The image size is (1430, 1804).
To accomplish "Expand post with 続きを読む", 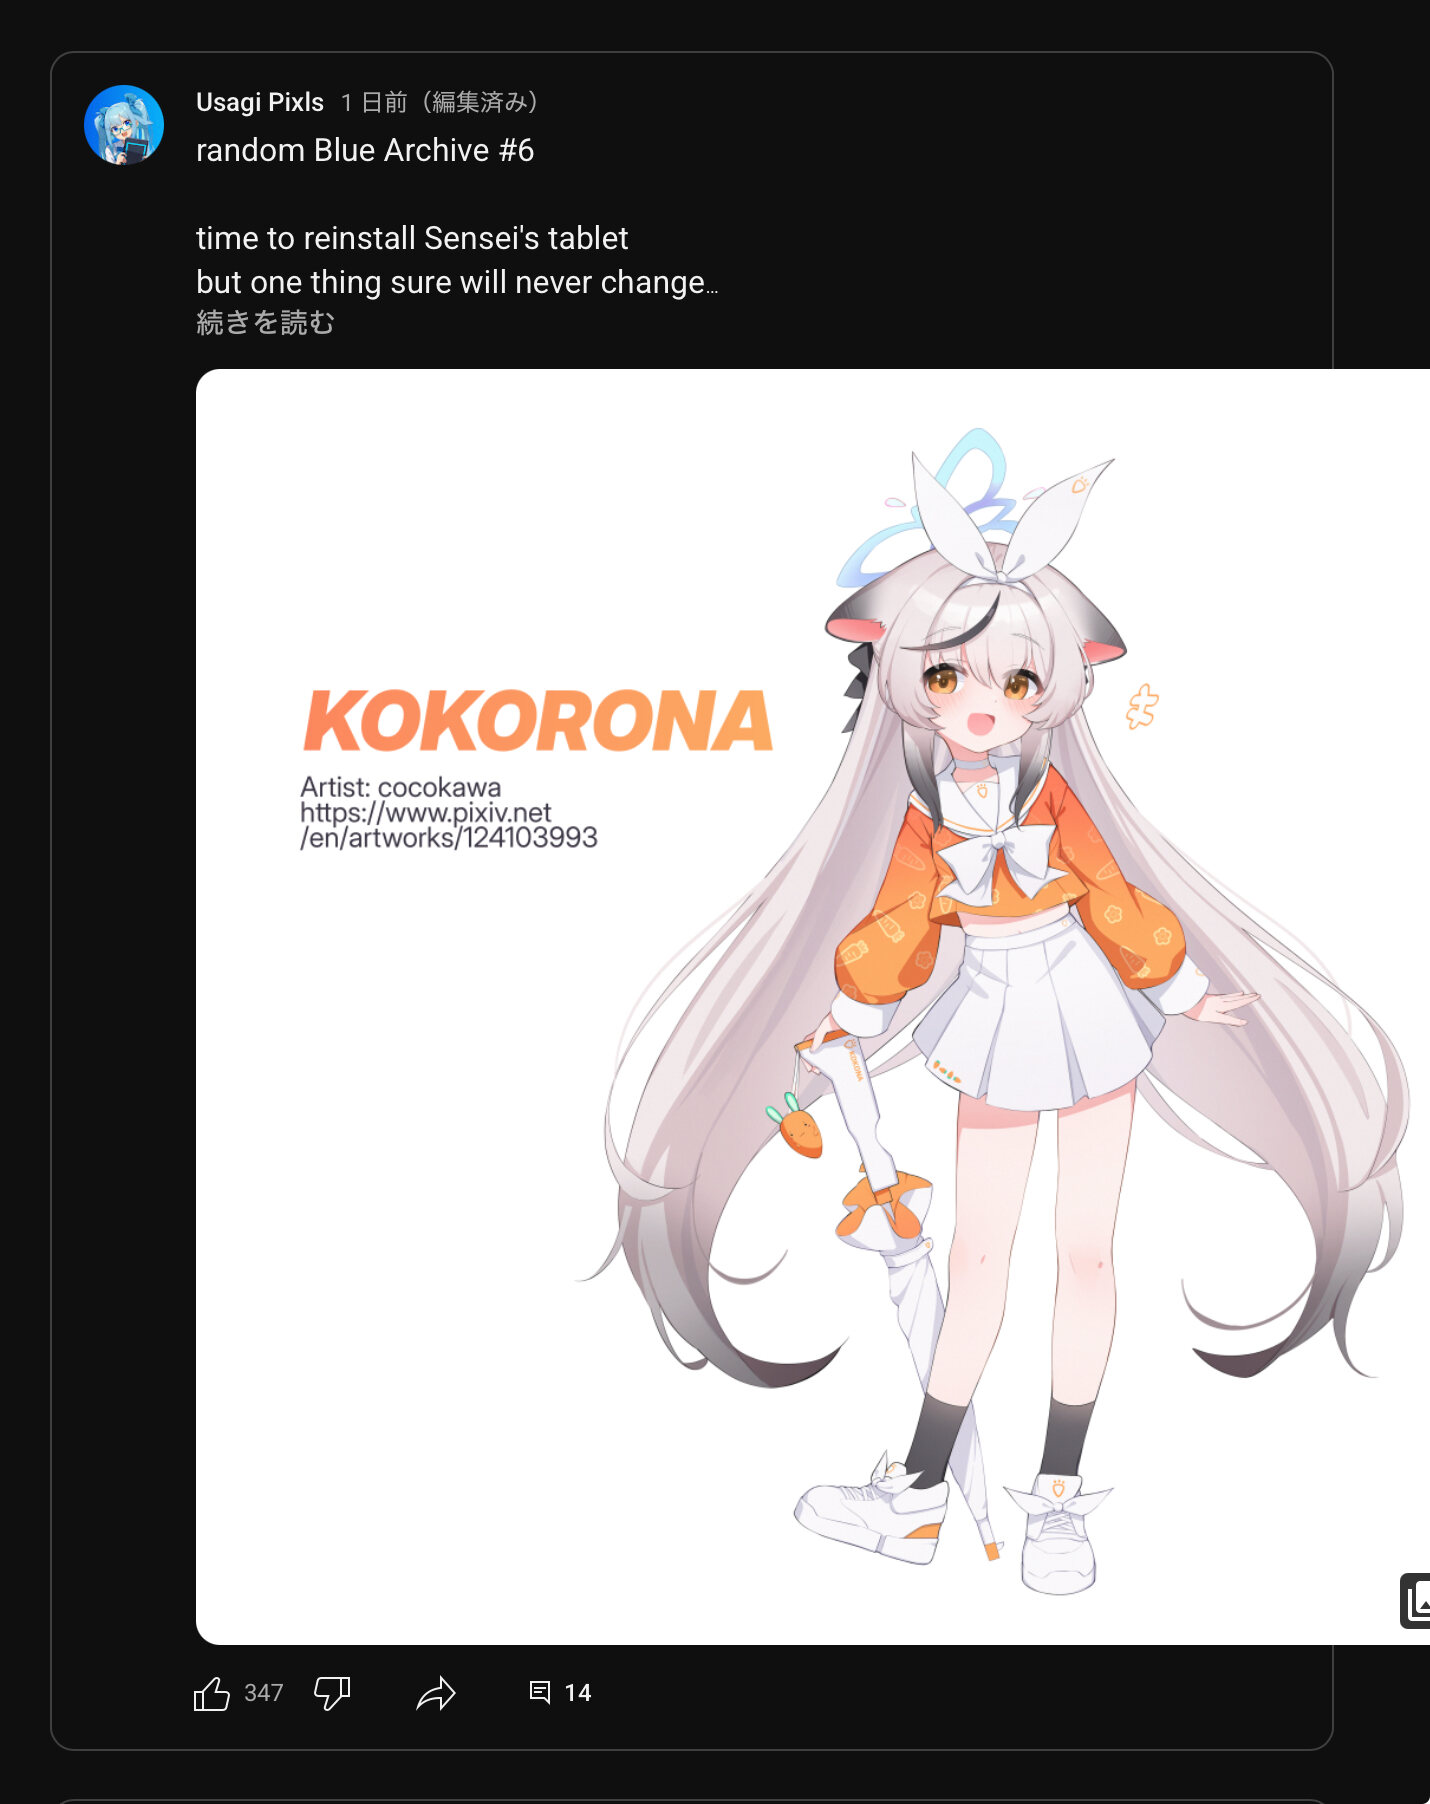I will pyautogui.click(x=265, y=323).
